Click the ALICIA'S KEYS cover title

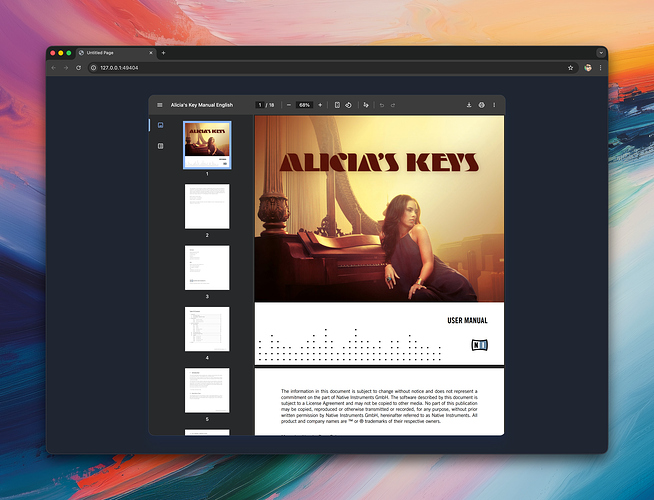379,162
